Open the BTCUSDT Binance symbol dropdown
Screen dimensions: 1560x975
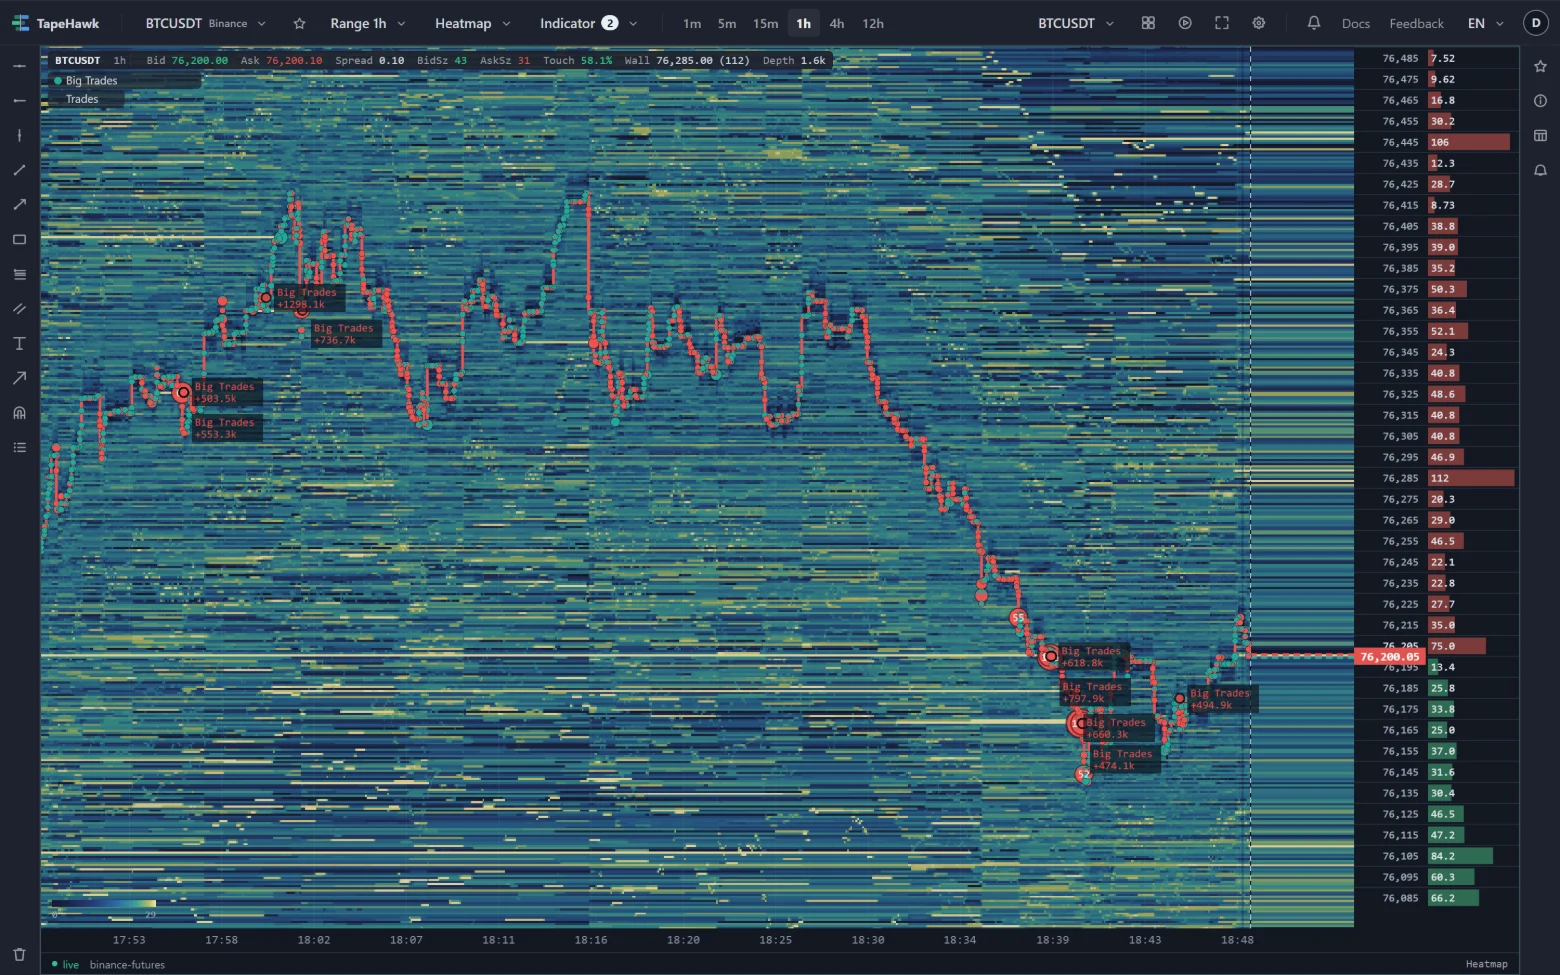[206, 23]
